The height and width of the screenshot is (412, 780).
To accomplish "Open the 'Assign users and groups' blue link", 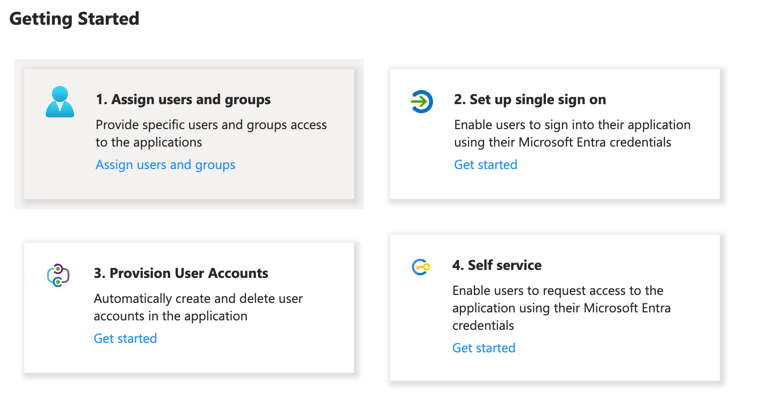I will [x=165, y=165].
